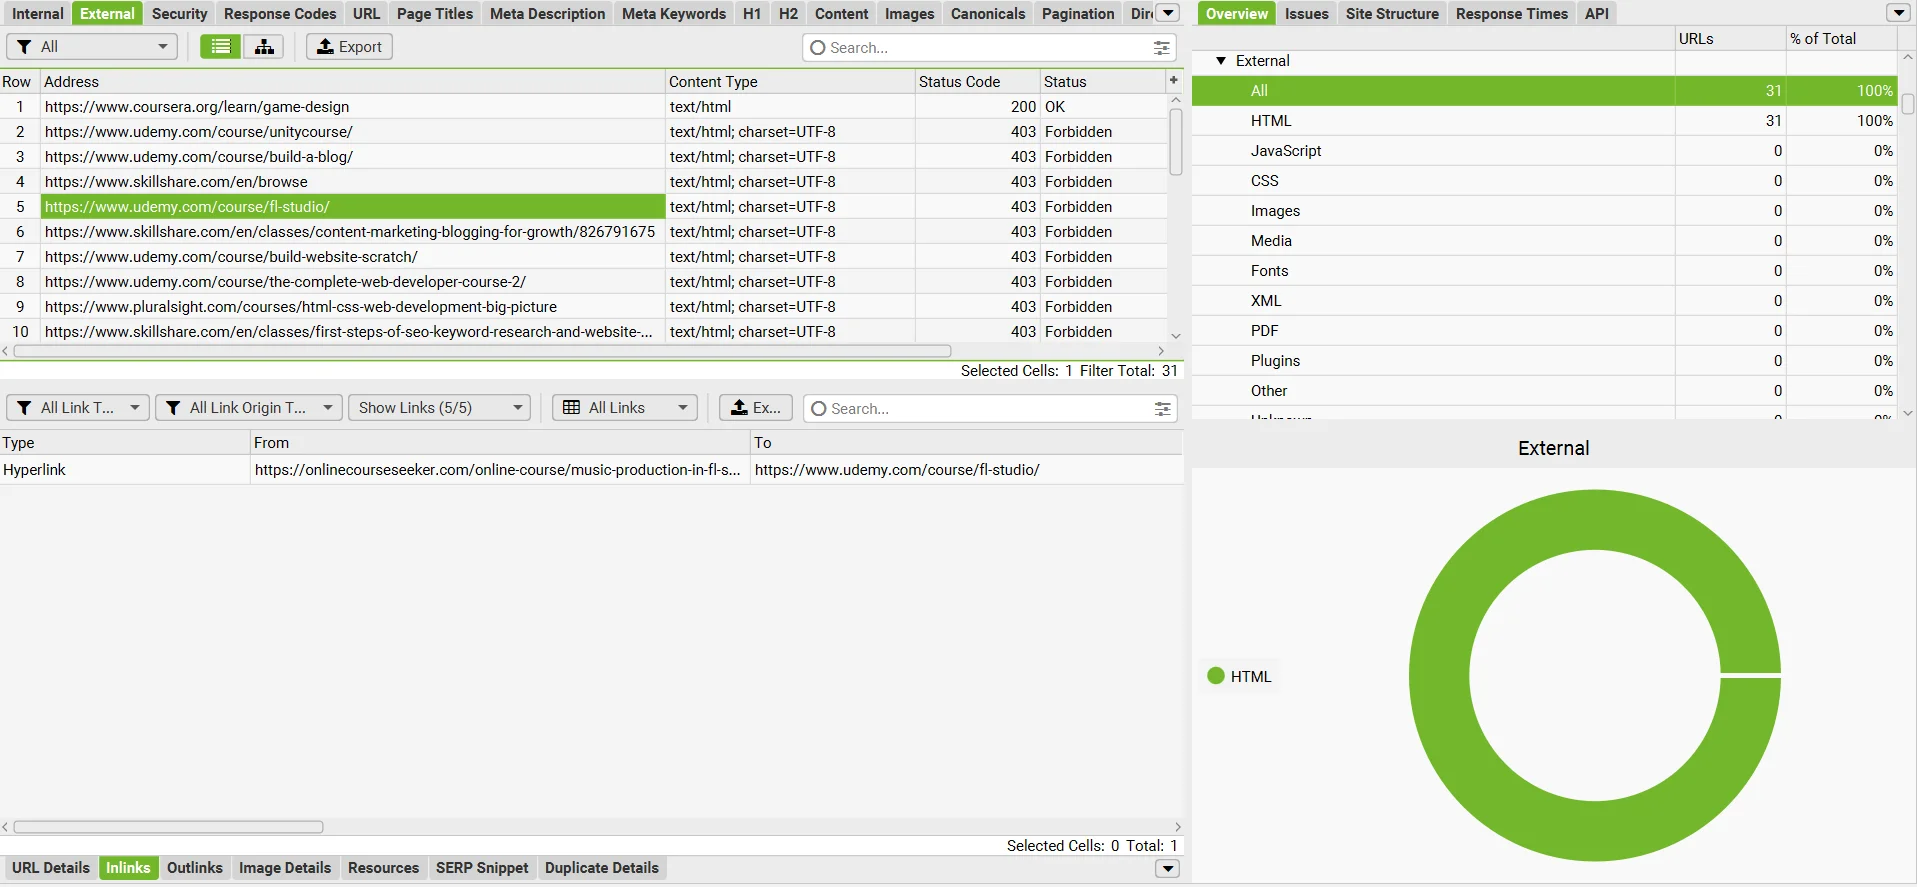Switch to the URL Details tab

[51, 868]
